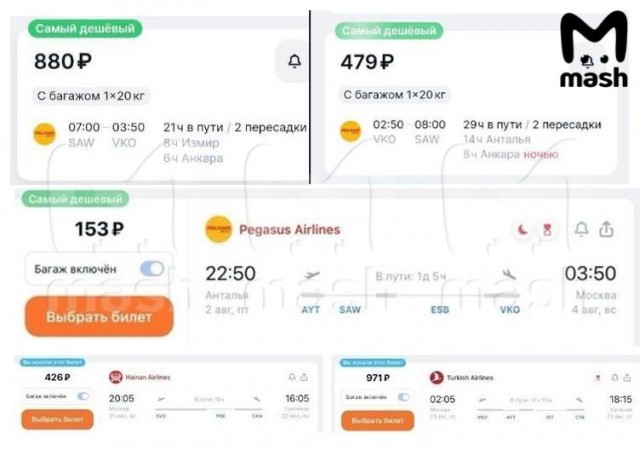Toggle baggage switch on the 426₽ Hainan ticket
This screenshot has height=450, width=640.
[82, 397]
